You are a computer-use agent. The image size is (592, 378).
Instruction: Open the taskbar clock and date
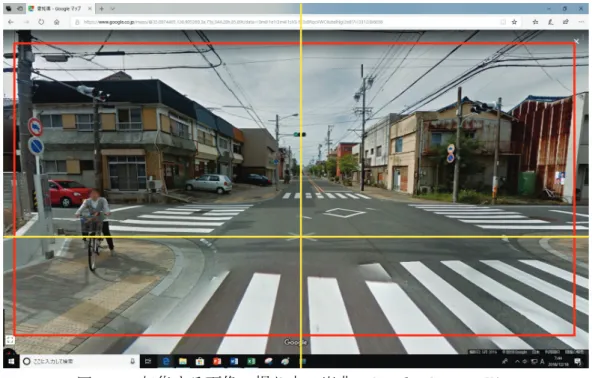point(558,361)
